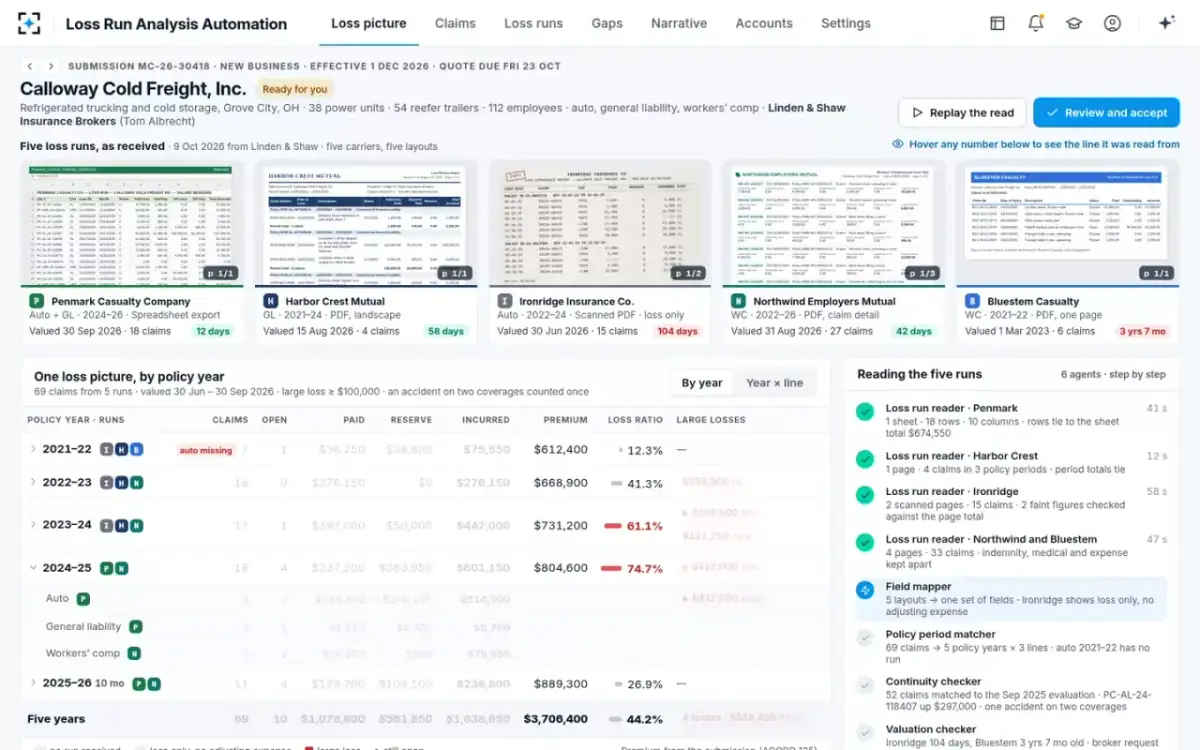The height and width of the screenshot is (750, 1200).
Task: Open the Gaps tab
Action: click(x=607, y=23)
